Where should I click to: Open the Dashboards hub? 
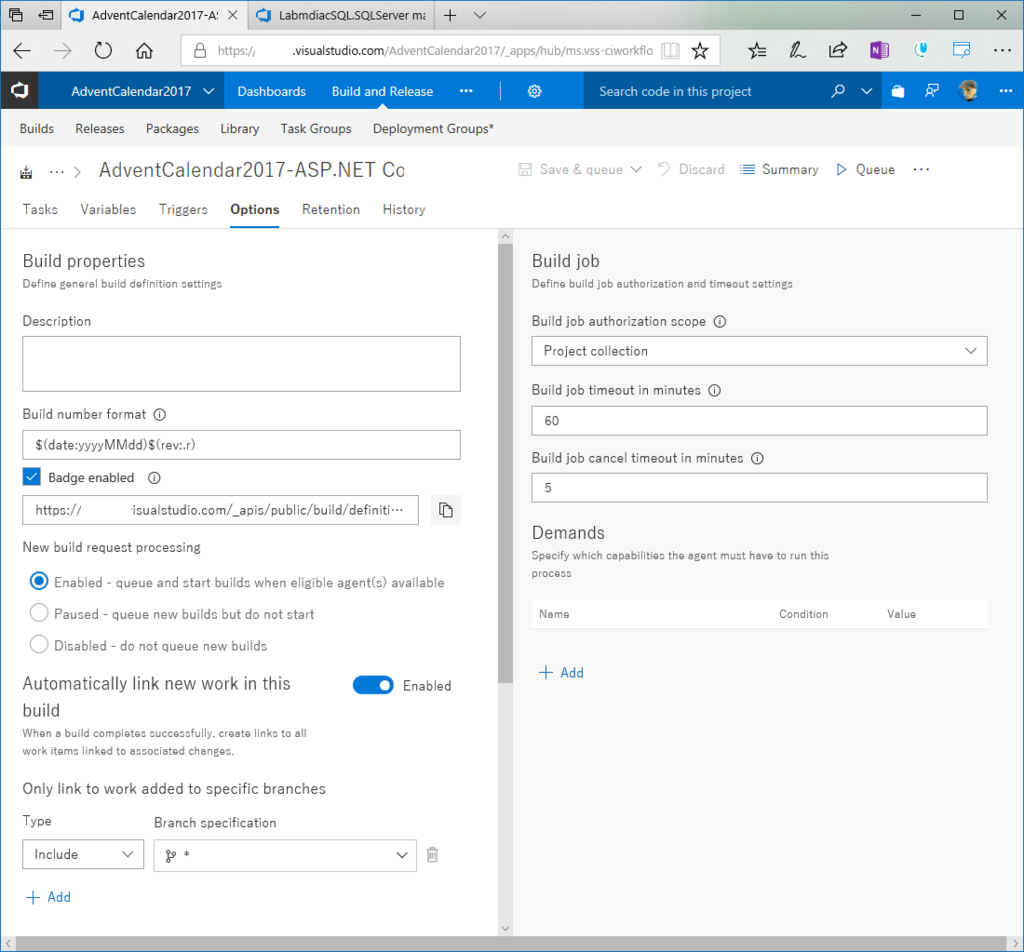pyautogui.click(x=272, y=91)
